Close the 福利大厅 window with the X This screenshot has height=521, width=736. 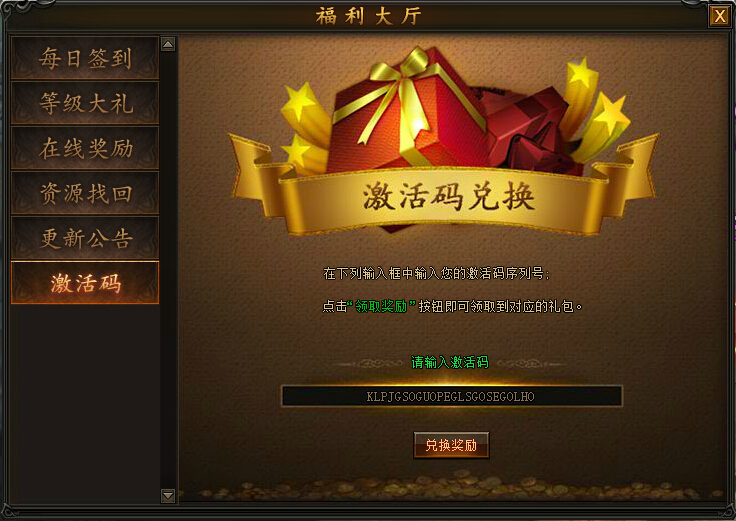[x=720, y=16]
